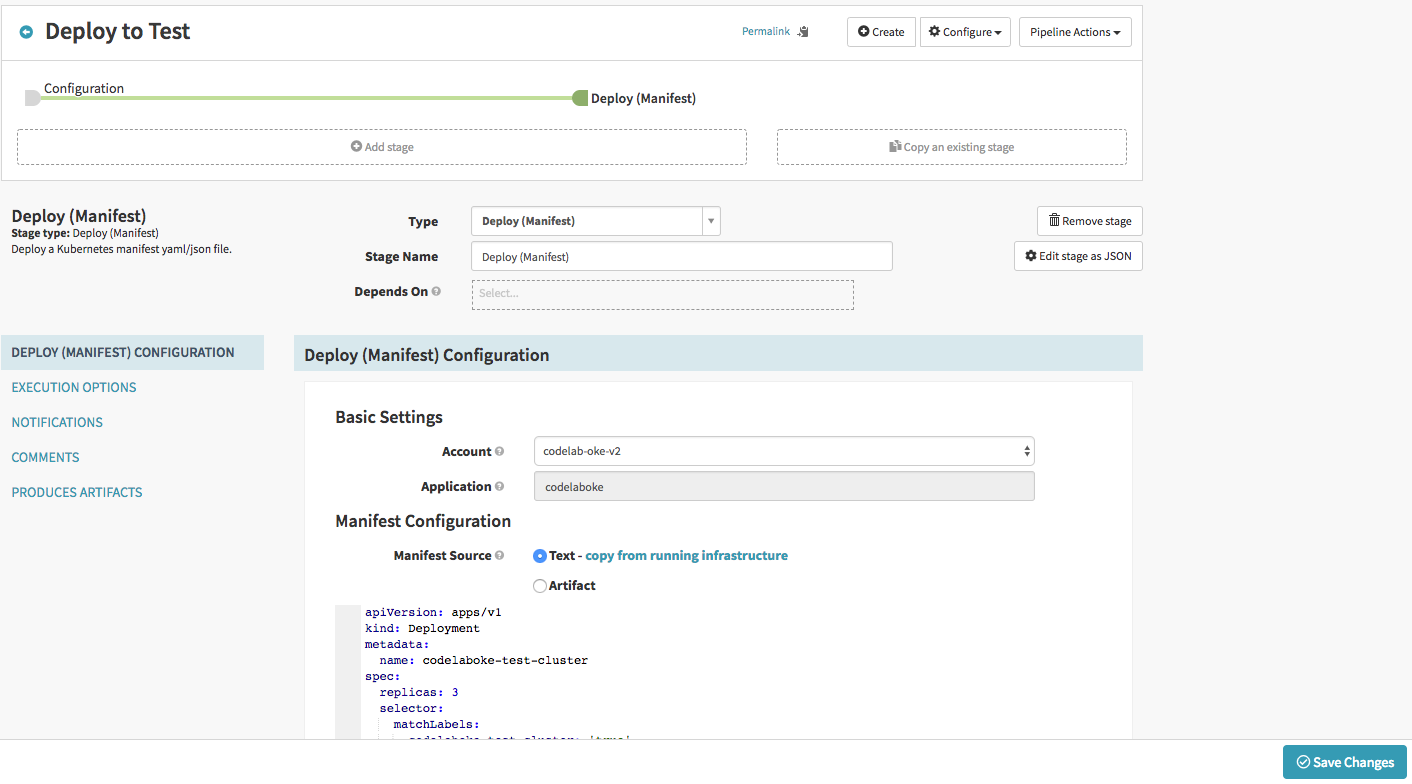Open the Configure dropdown menu
Image resolution: width=1412 pixels, height=784 pixels.
(965, 32)
